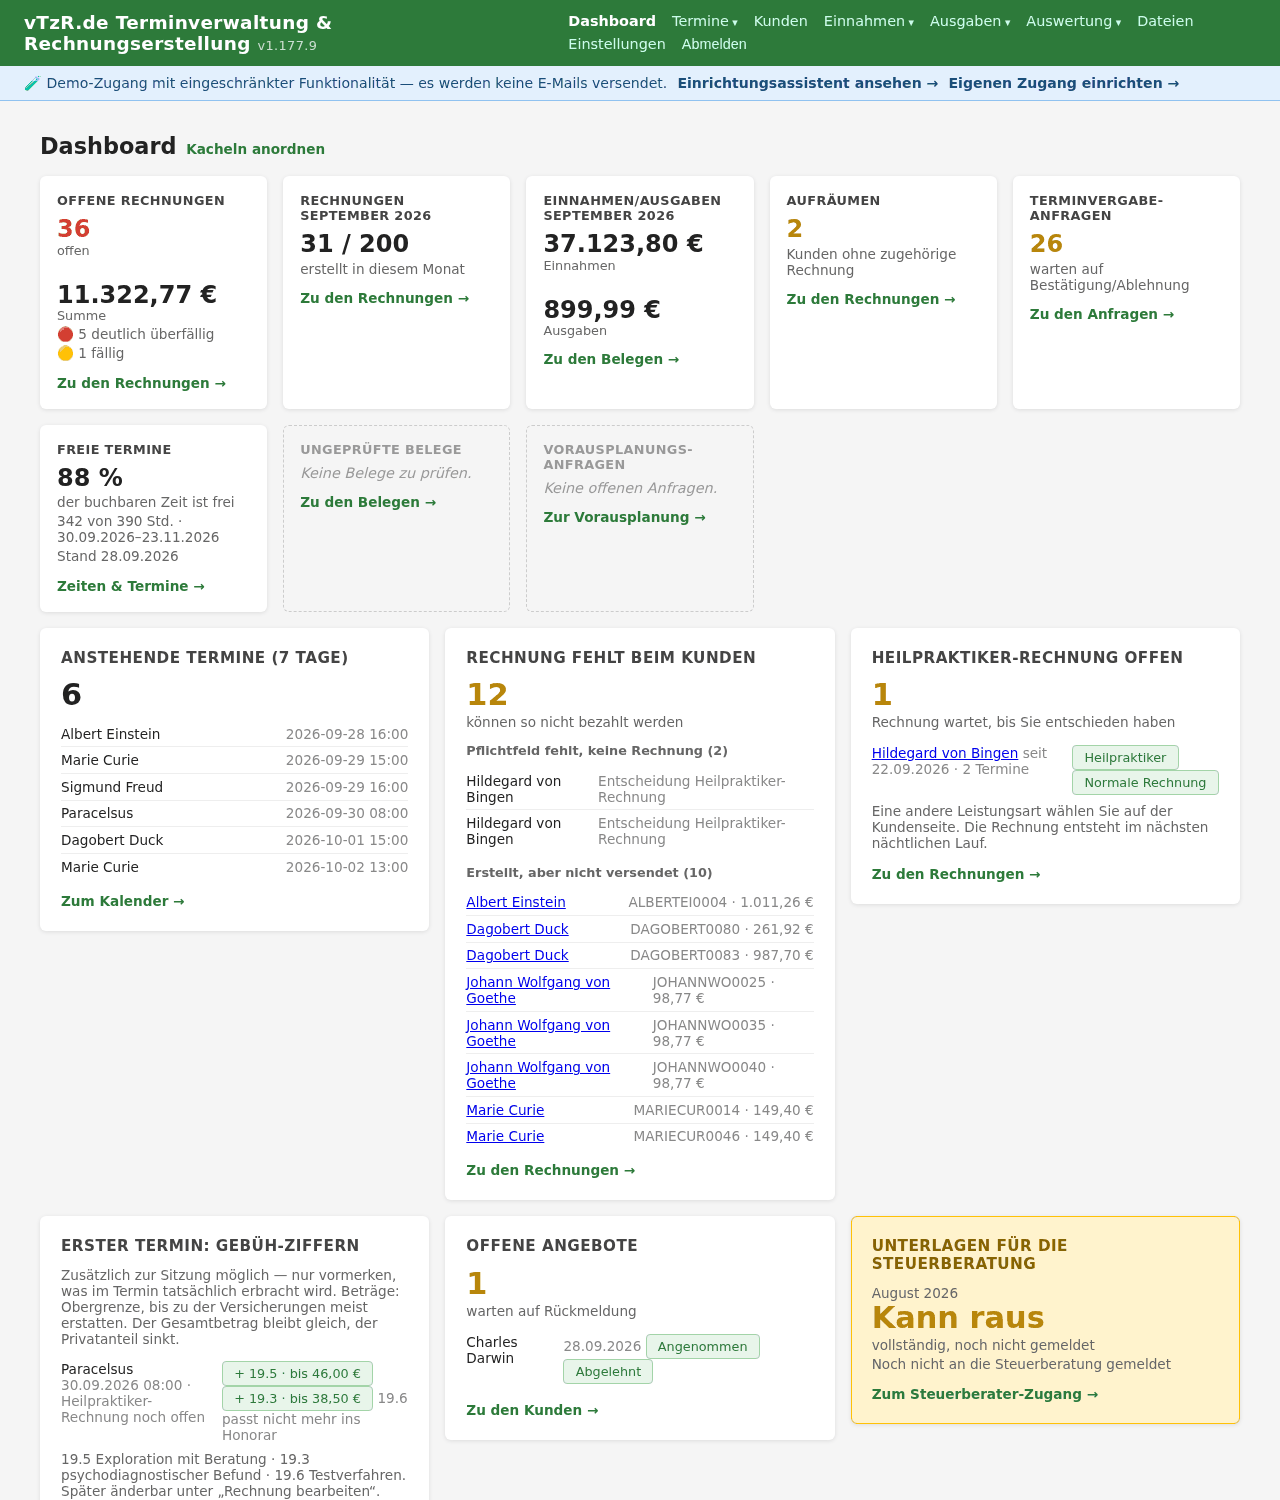Open Dagobert Duck link for DAGOBERT0080
The width and height of the screenshot is (1280, 1500).
[x=517, y=929]
